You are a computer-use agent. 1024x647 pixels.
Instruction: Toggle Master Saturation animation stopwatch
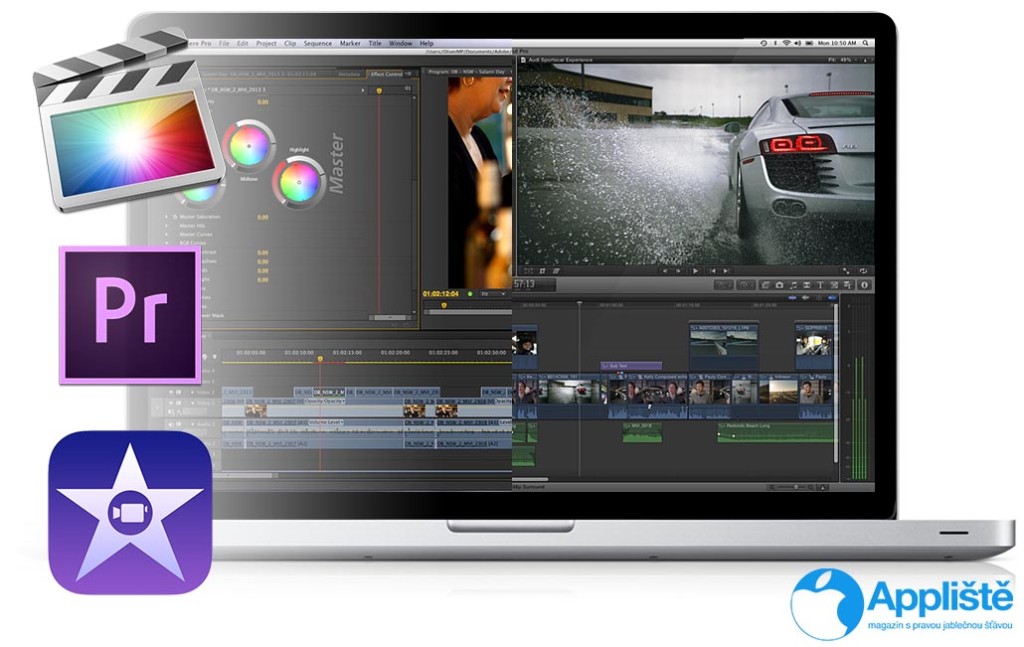click(175, 216)
